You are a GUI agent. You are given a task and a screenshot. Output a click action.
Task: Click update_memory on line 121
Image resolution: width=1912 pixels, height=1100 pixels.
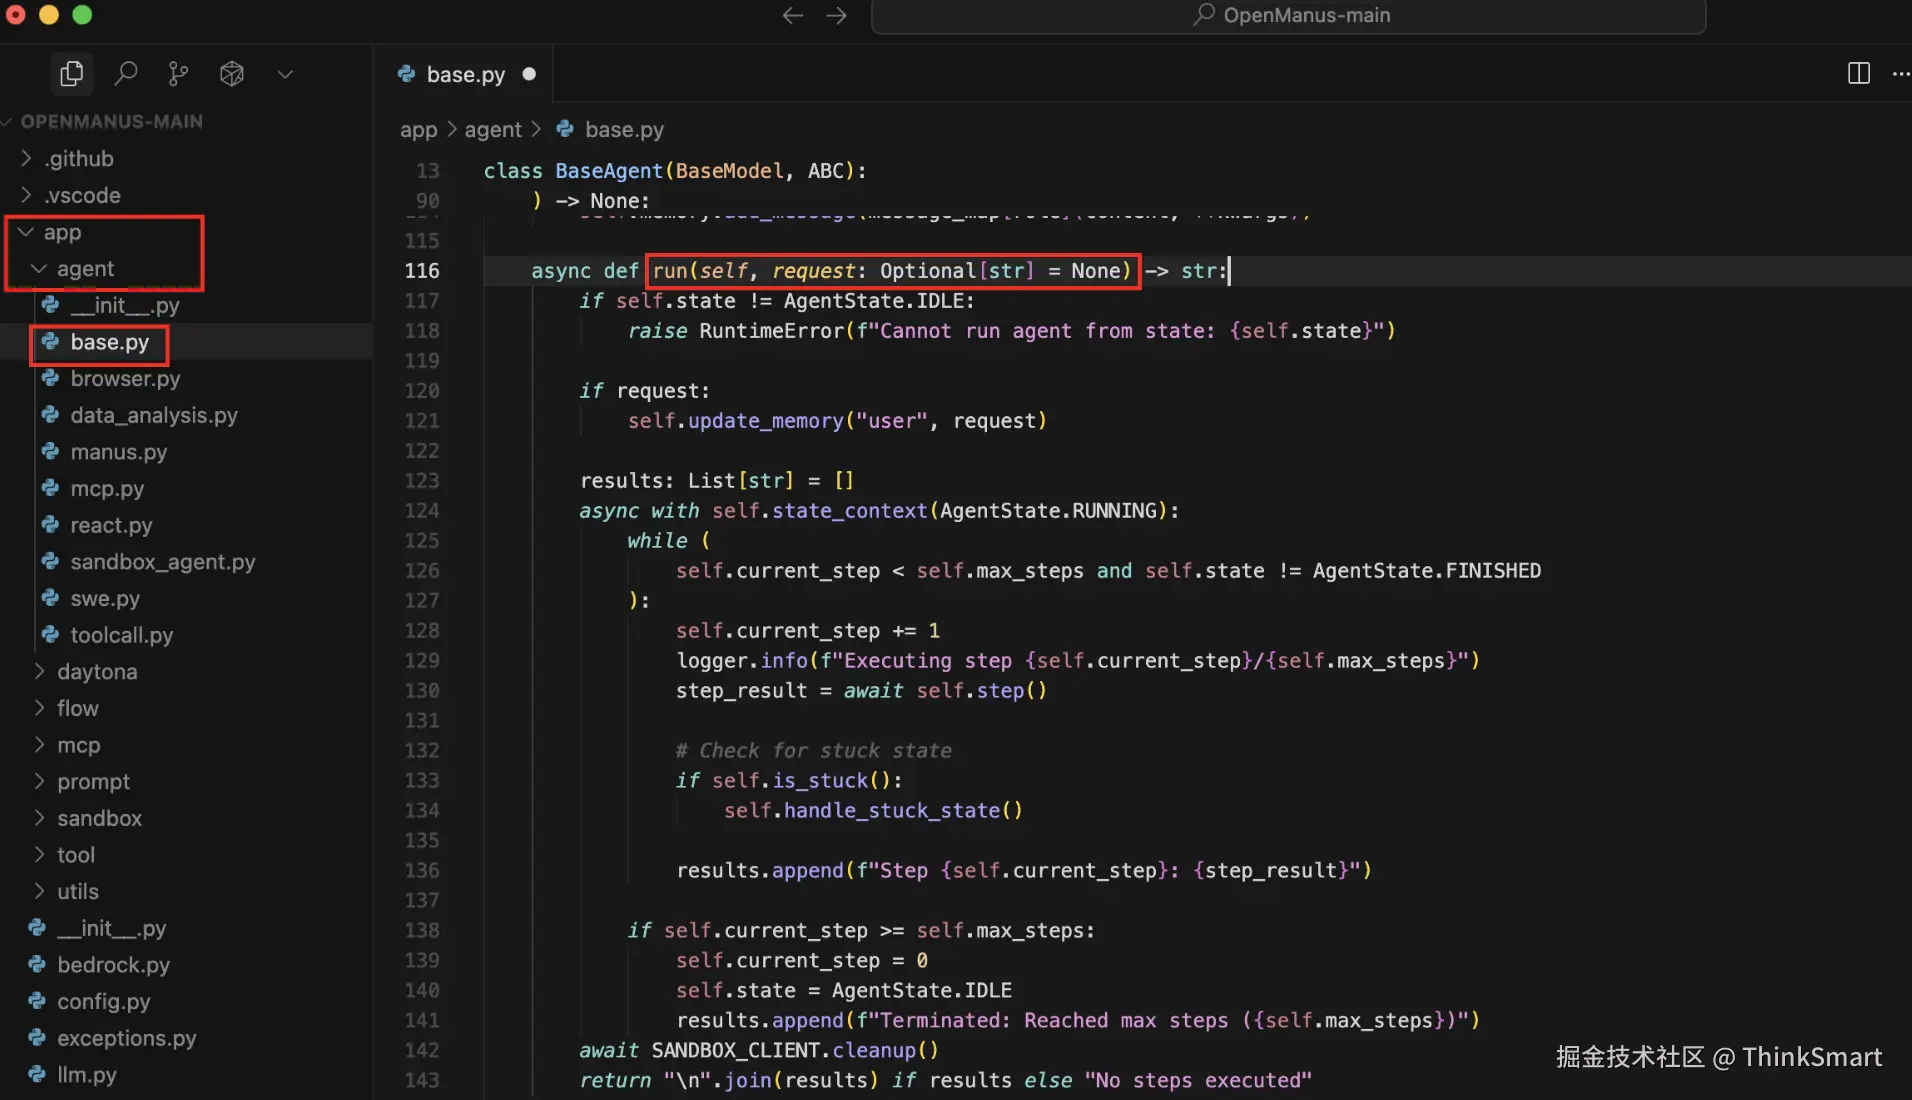766,421
